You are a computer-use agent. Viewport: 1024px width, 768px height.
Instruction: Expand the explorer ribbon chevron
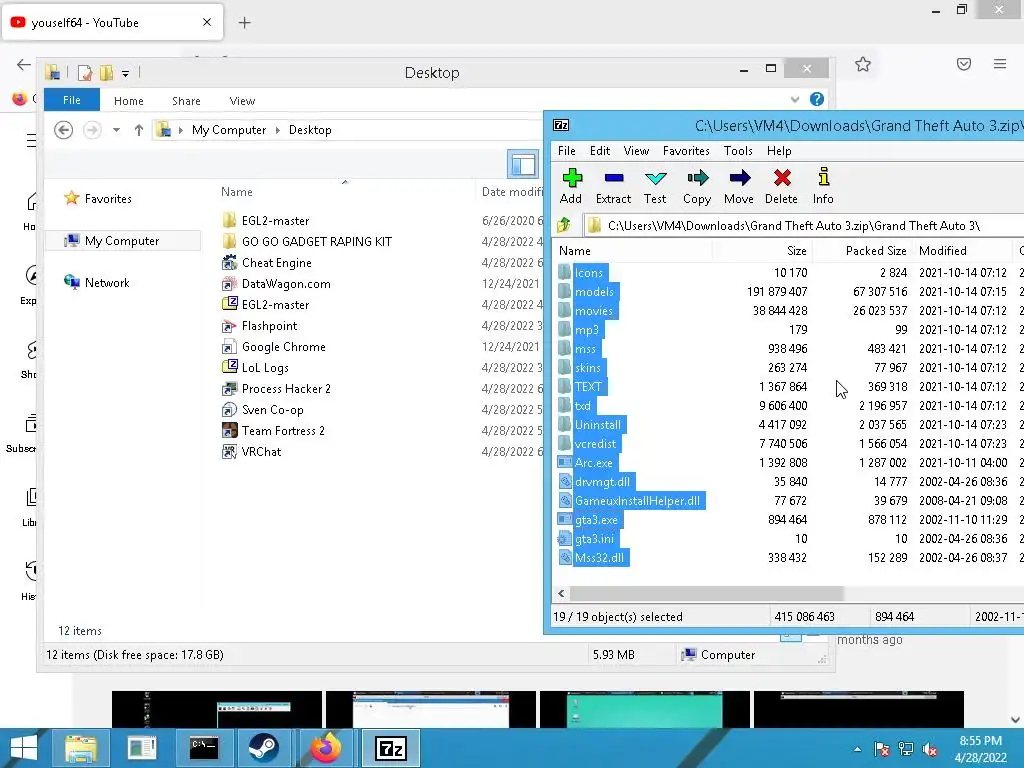click(x=795, y=99)
